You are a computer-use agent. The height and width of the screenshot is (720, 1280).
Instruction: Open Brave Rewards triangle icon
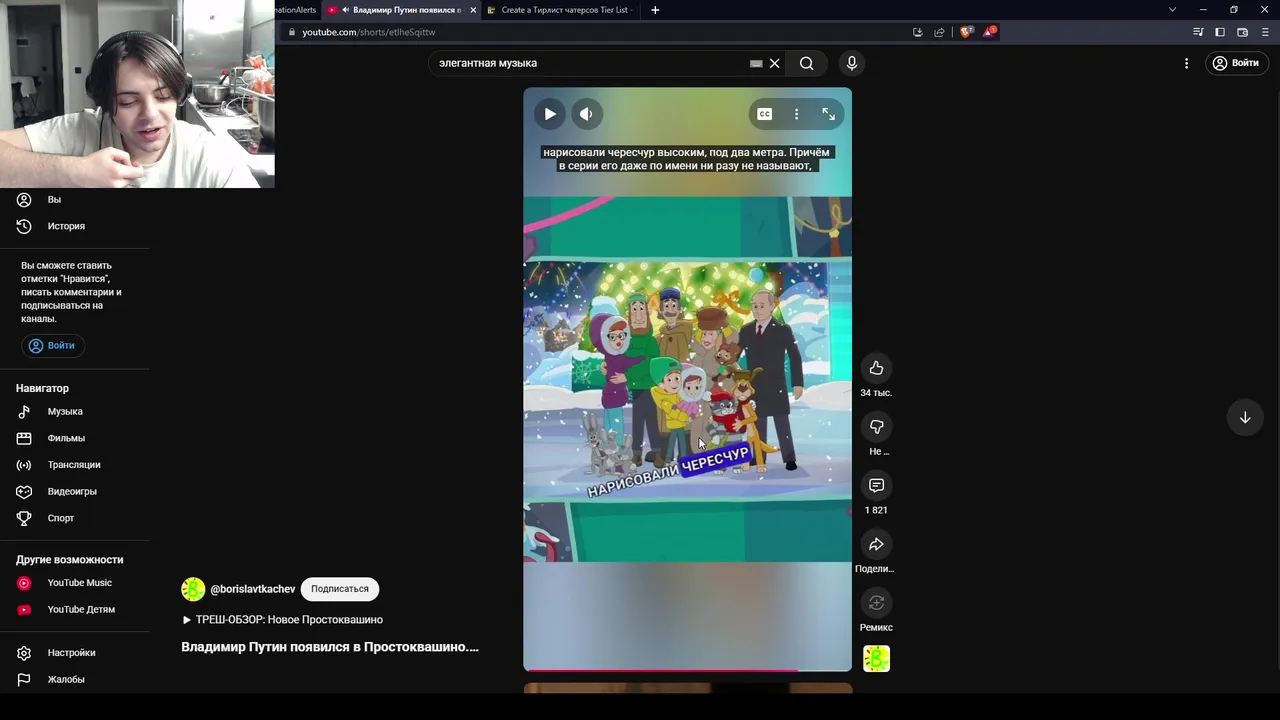coord(989,32)
